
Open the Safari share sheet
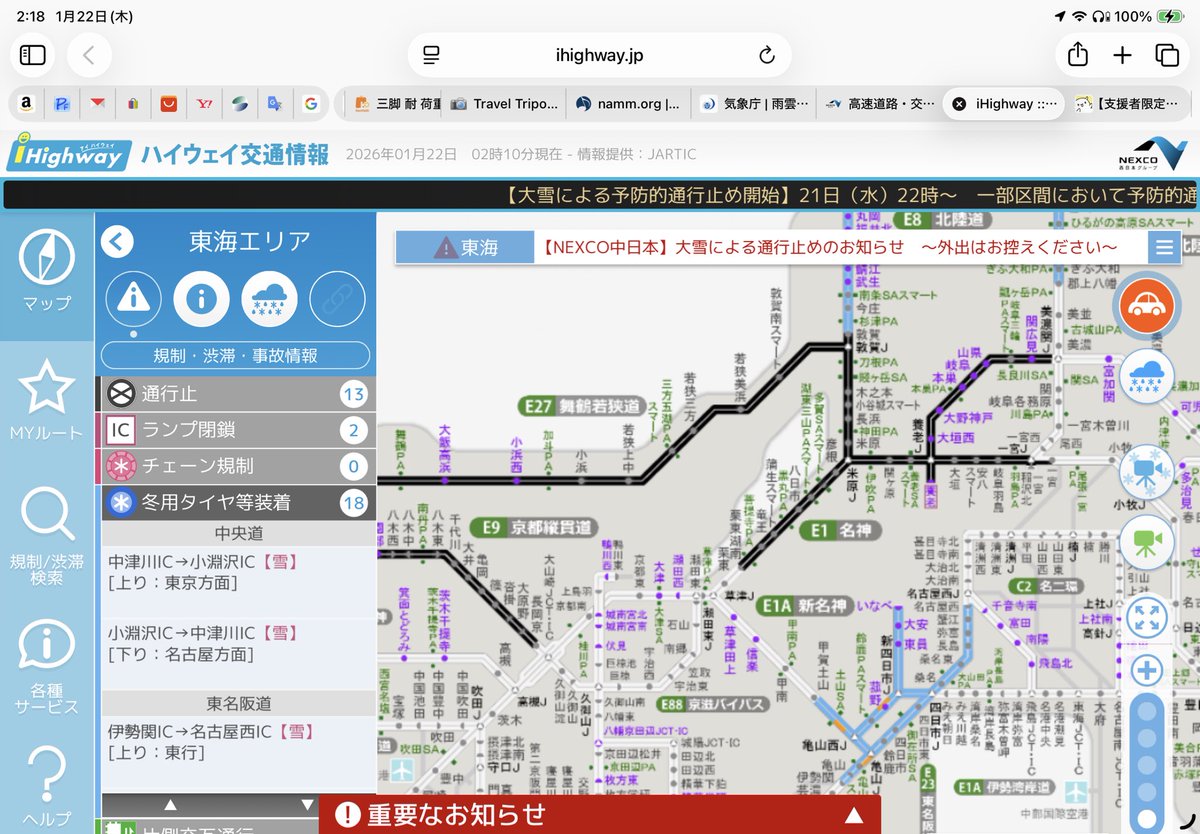coord(1077,55)
